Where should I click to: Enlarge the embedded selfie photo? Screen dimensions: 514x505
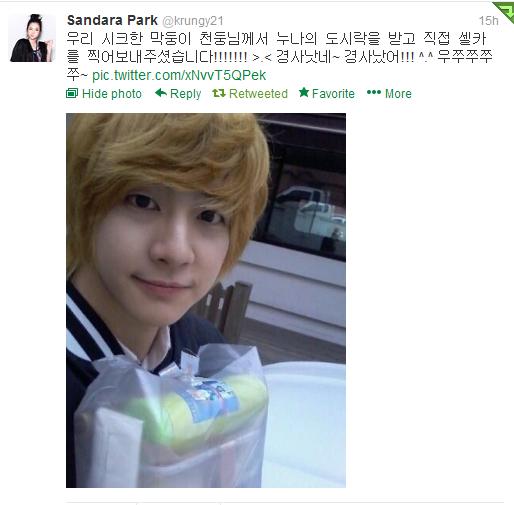[206, 300]
